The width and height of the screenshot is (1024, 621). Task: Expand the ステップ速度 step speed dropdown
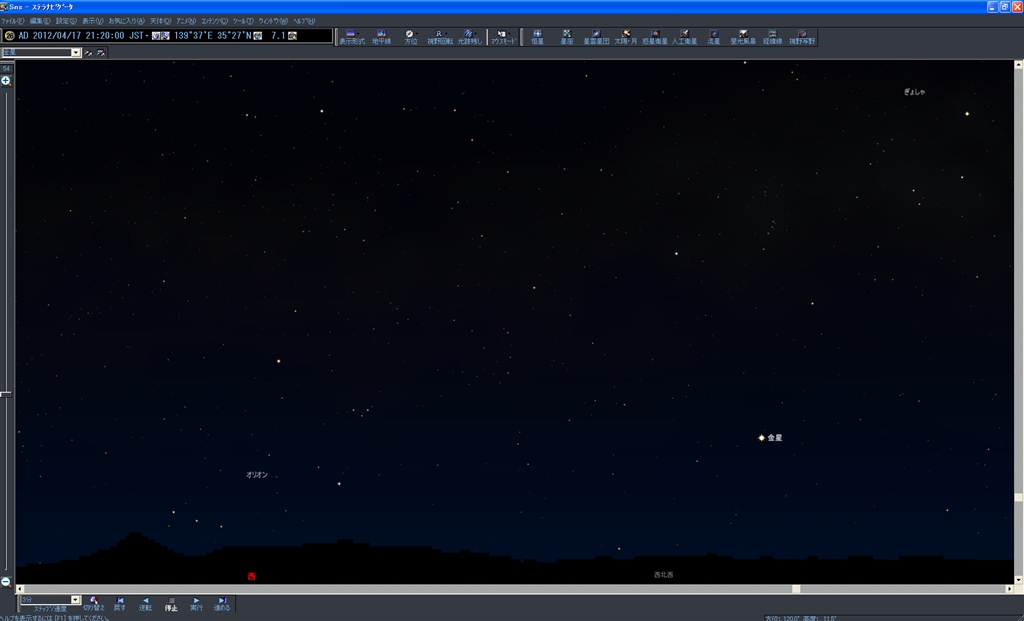(76, 600)
